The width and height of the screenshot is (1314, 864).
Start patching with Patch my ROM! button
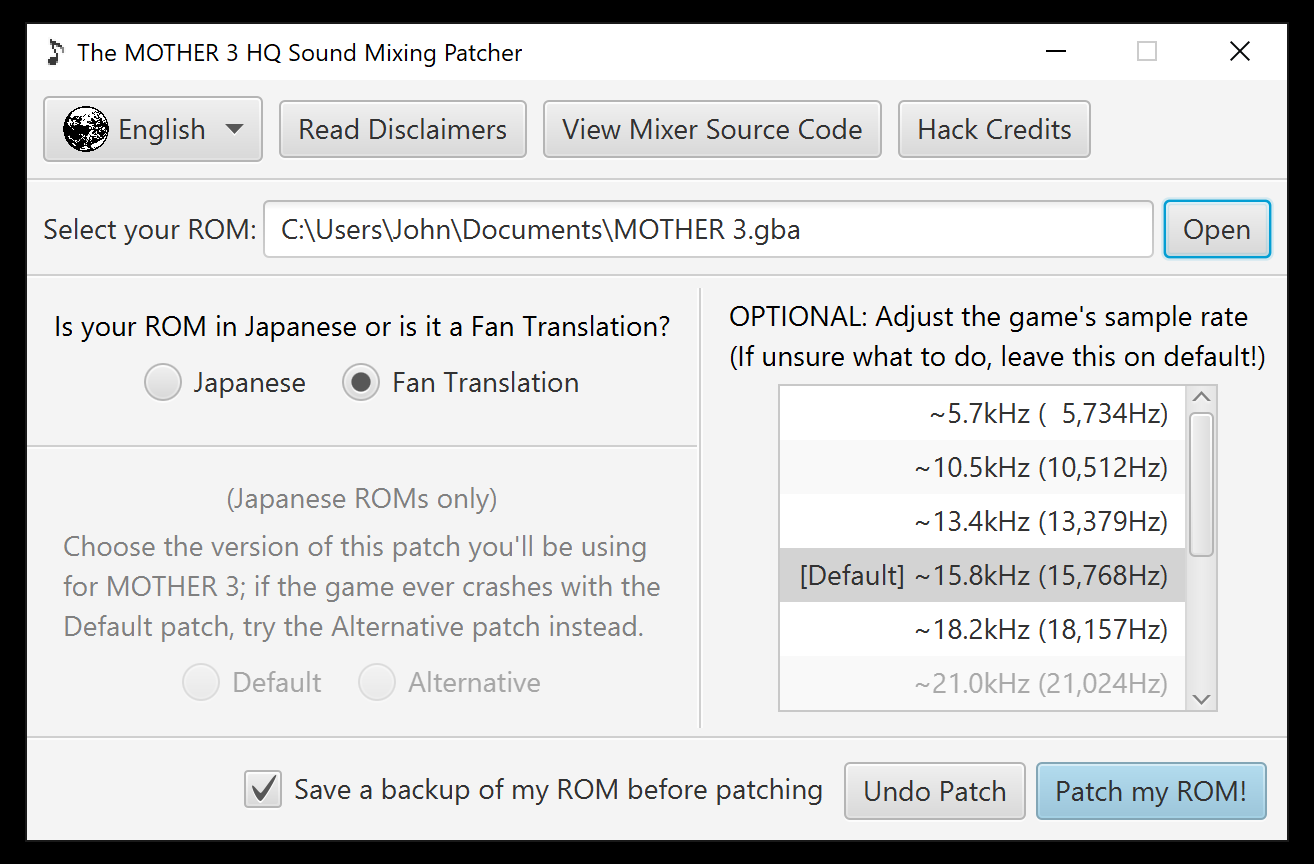tap(1151, 791)
